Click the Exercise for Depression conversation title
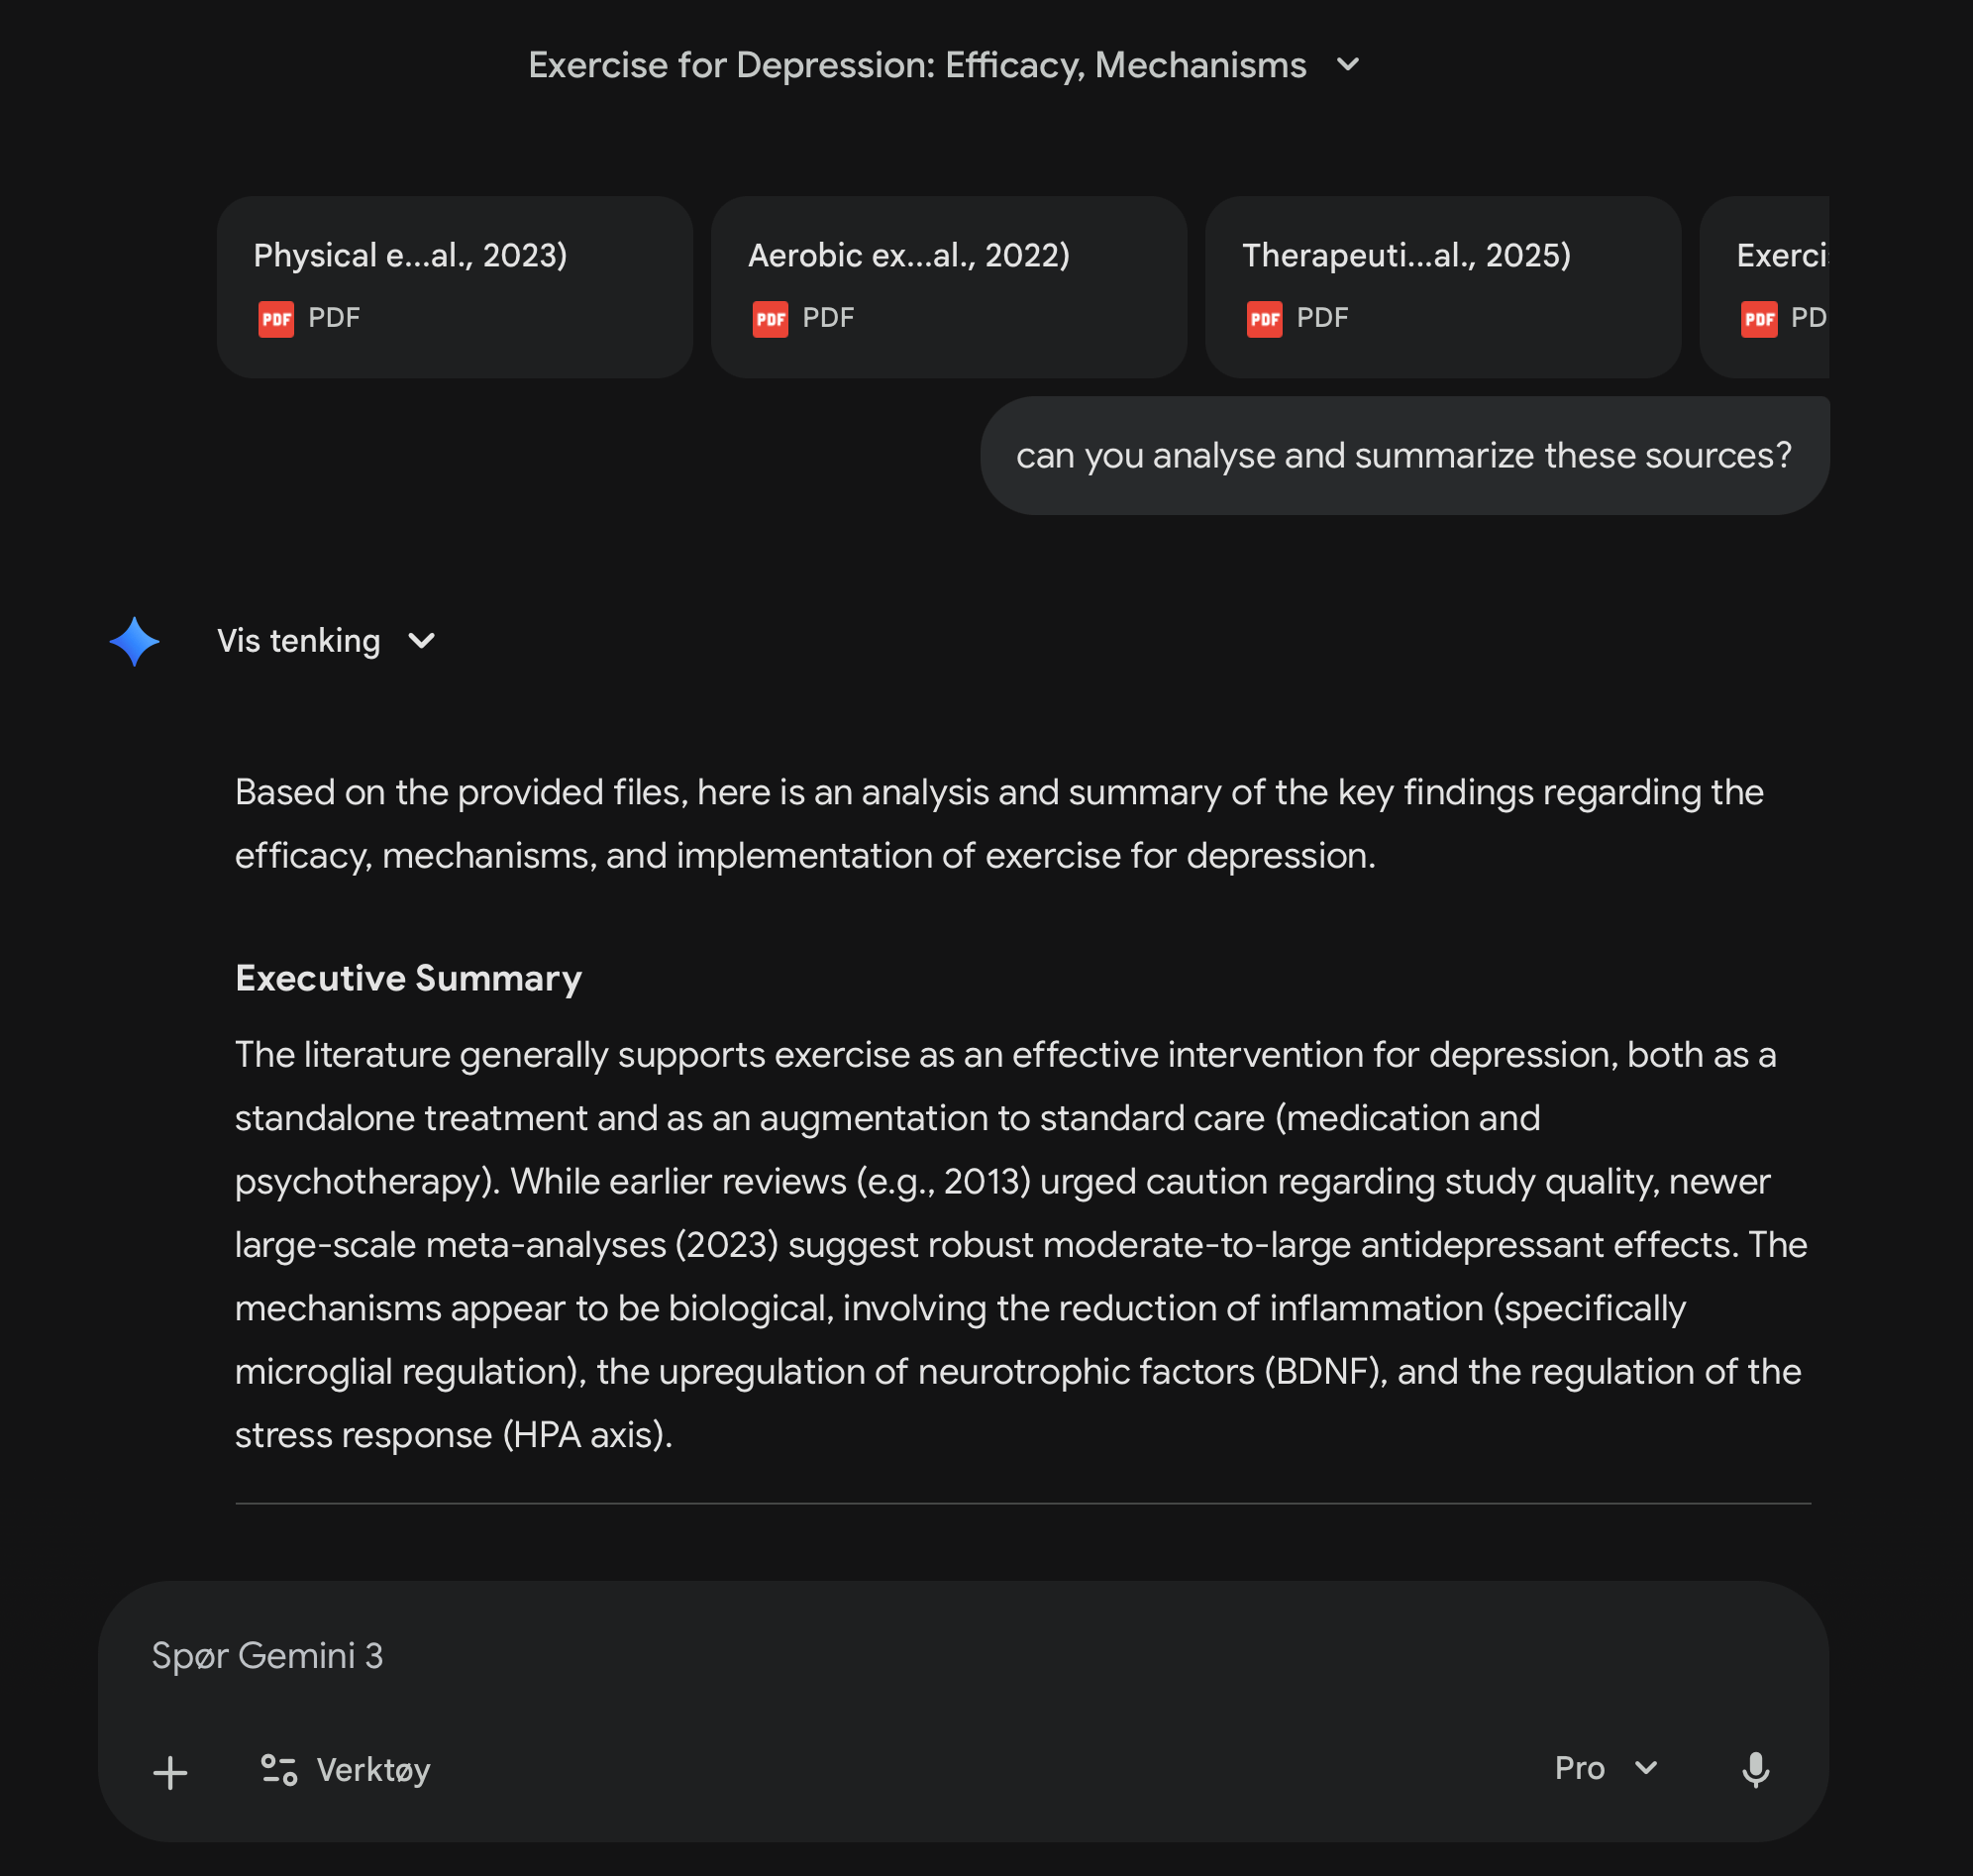This screenshot has height=1876, width=1973. tap(917, 65)
